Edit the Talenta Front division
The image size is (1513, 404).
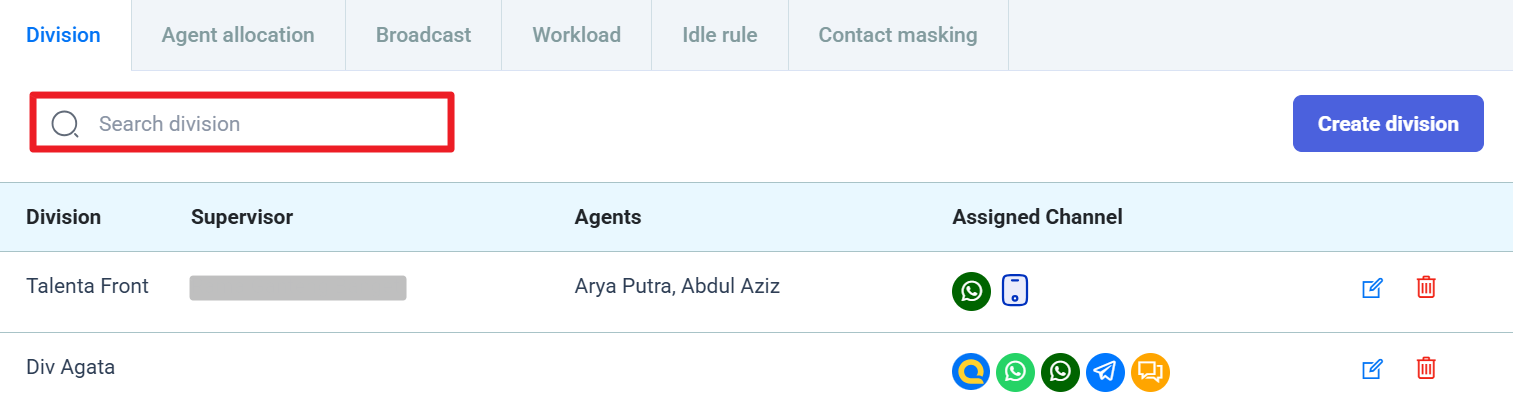1372,288
